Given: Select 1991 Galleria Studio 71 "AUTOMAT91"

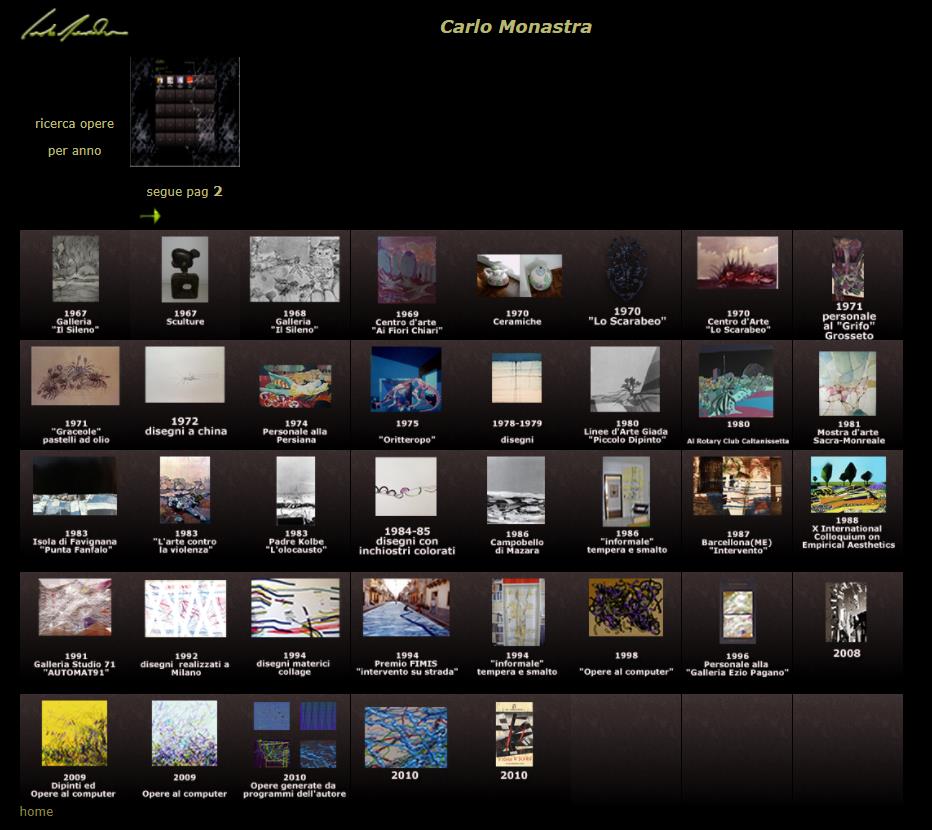Looking at the screenshot, I should pyautogui.click(x=75, y=608).
